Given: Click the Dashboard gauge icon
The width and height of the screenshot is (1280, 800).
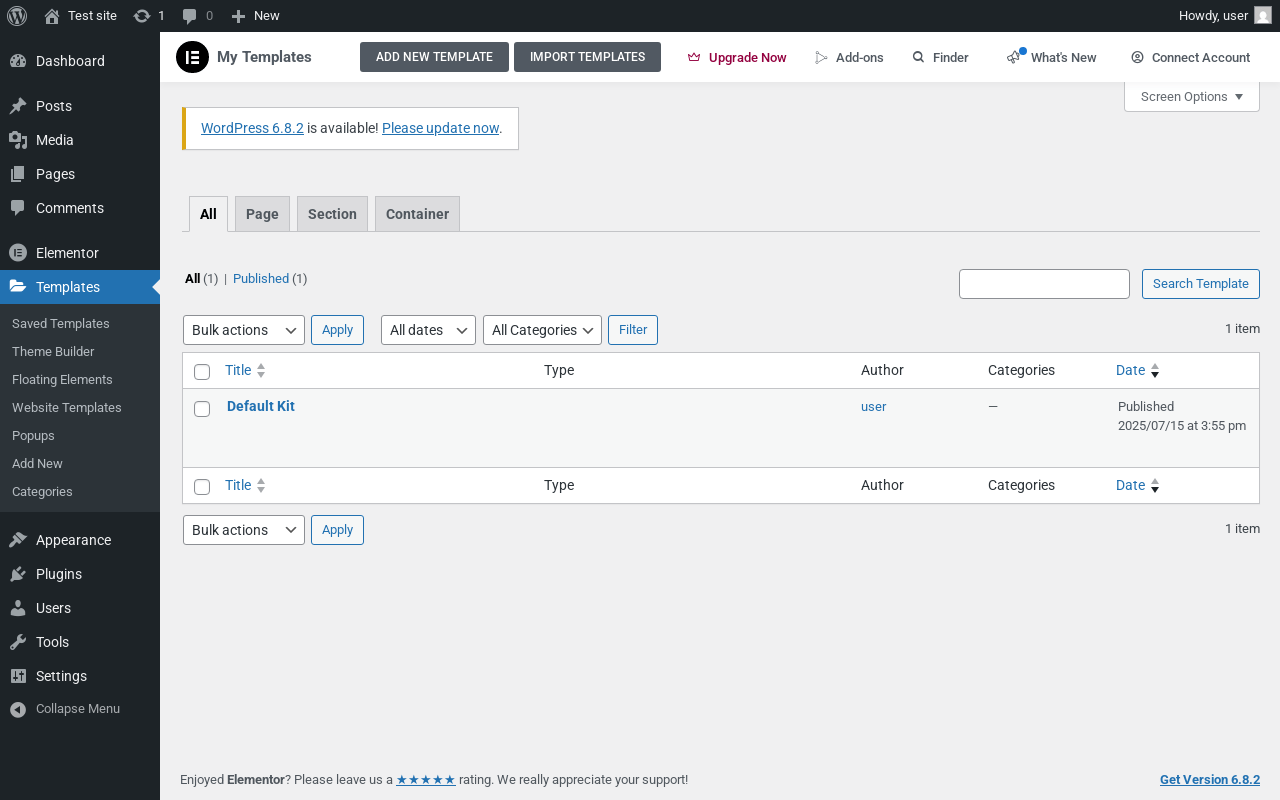Looking at the screenshot, I should [x=18, y=61].
